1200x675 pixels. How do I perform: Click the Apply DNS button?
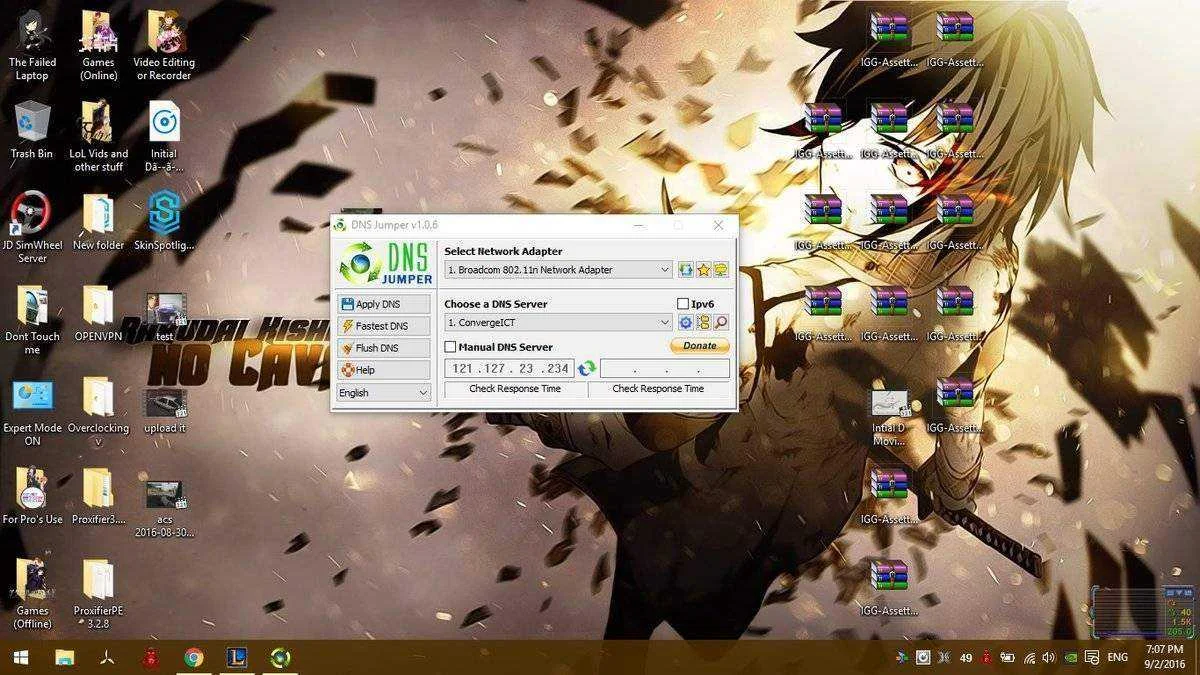click(x=384, y=304)
